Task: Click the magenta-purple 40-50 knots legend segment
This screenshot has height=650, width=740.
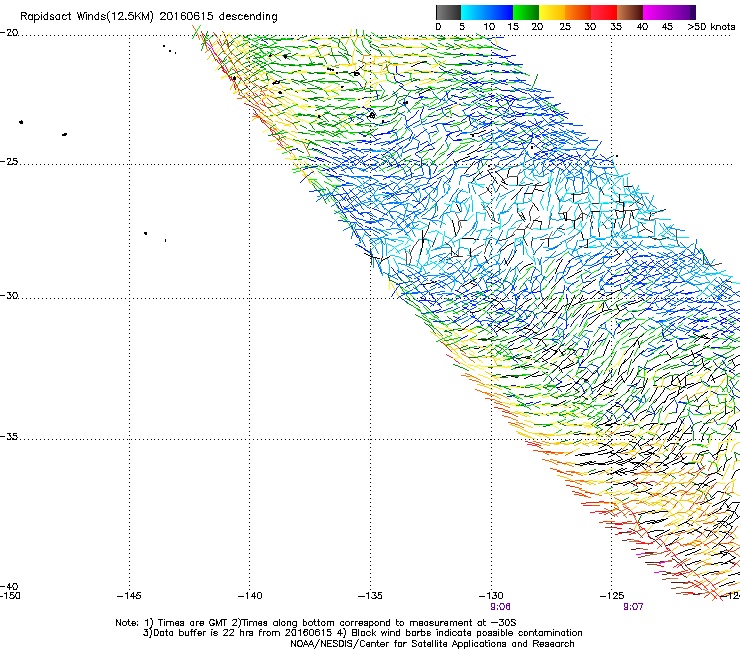Action: 669,12
